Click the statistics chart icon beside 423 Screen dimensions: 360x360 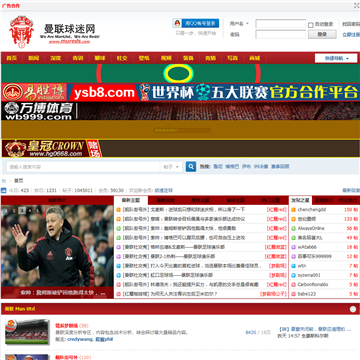pyautogui.click(x=4, y=191)
